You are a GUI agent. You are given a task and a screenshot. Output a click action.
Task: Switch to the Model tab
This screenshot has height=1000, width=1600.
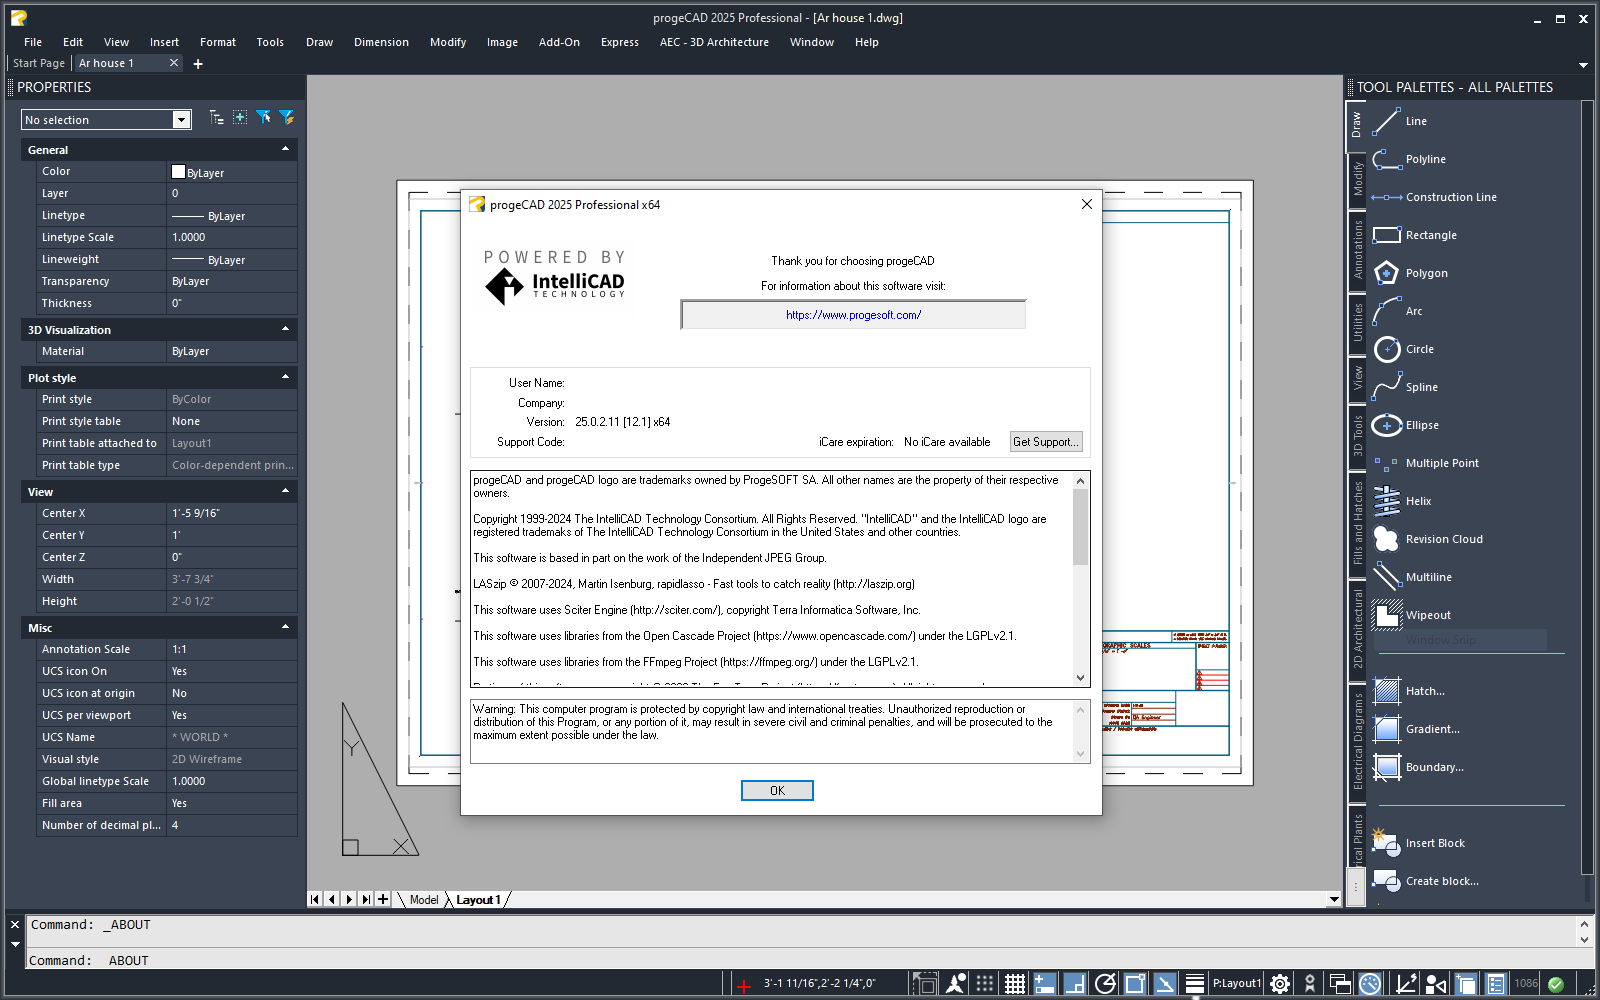coord(423,899)
